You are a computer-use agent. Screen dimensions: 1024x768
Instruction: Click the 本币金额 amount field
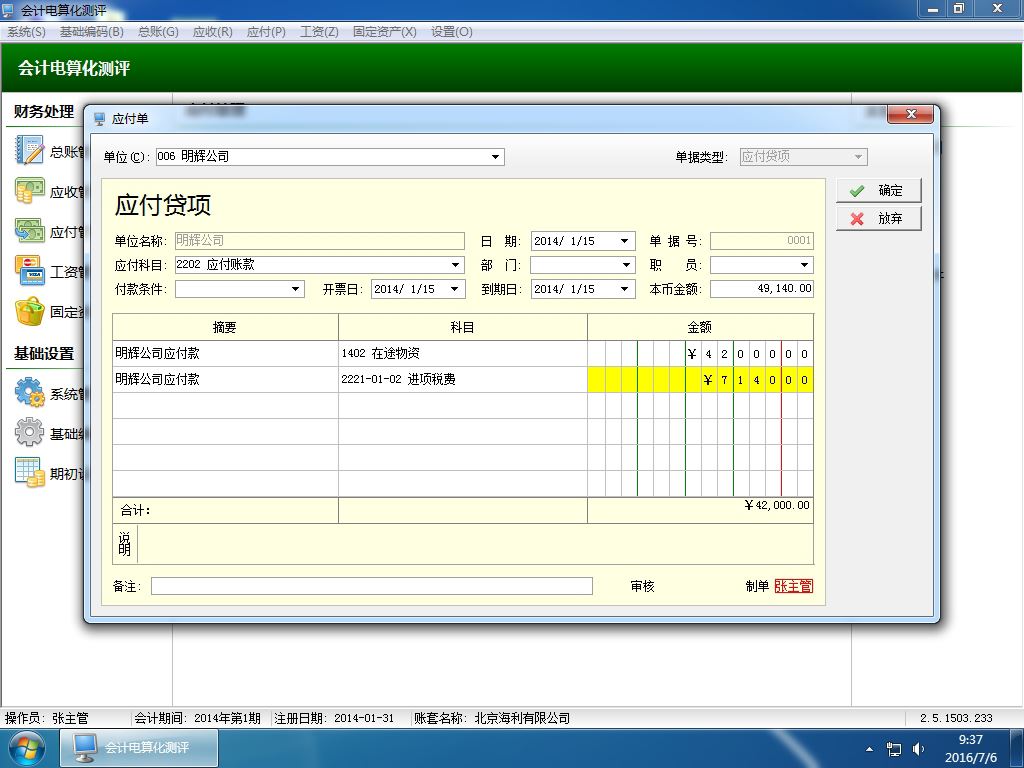[x=761, y=289]
